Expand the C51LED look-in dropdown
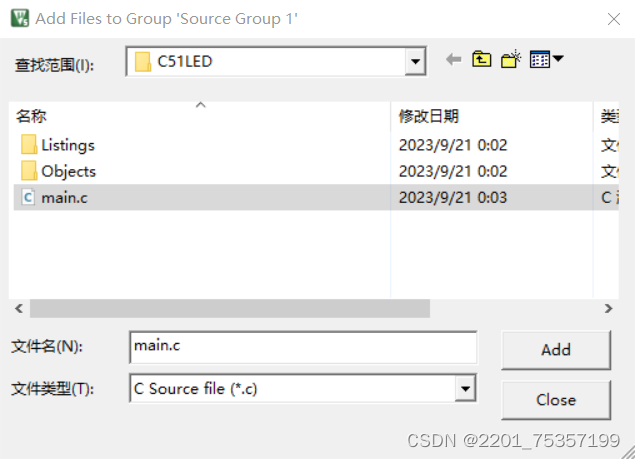 click(415, 62)
